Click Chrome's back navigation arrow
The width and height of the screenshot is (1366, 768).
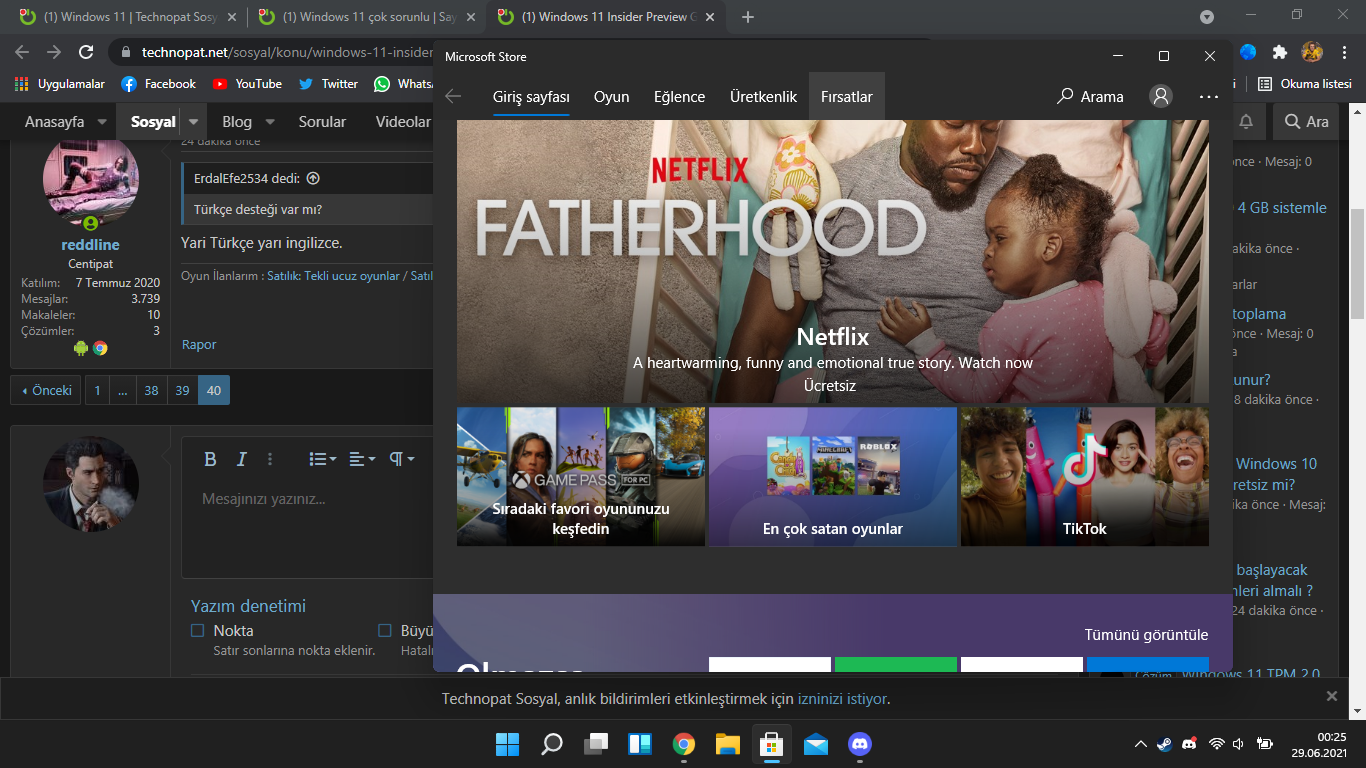[x=23, y=52]
